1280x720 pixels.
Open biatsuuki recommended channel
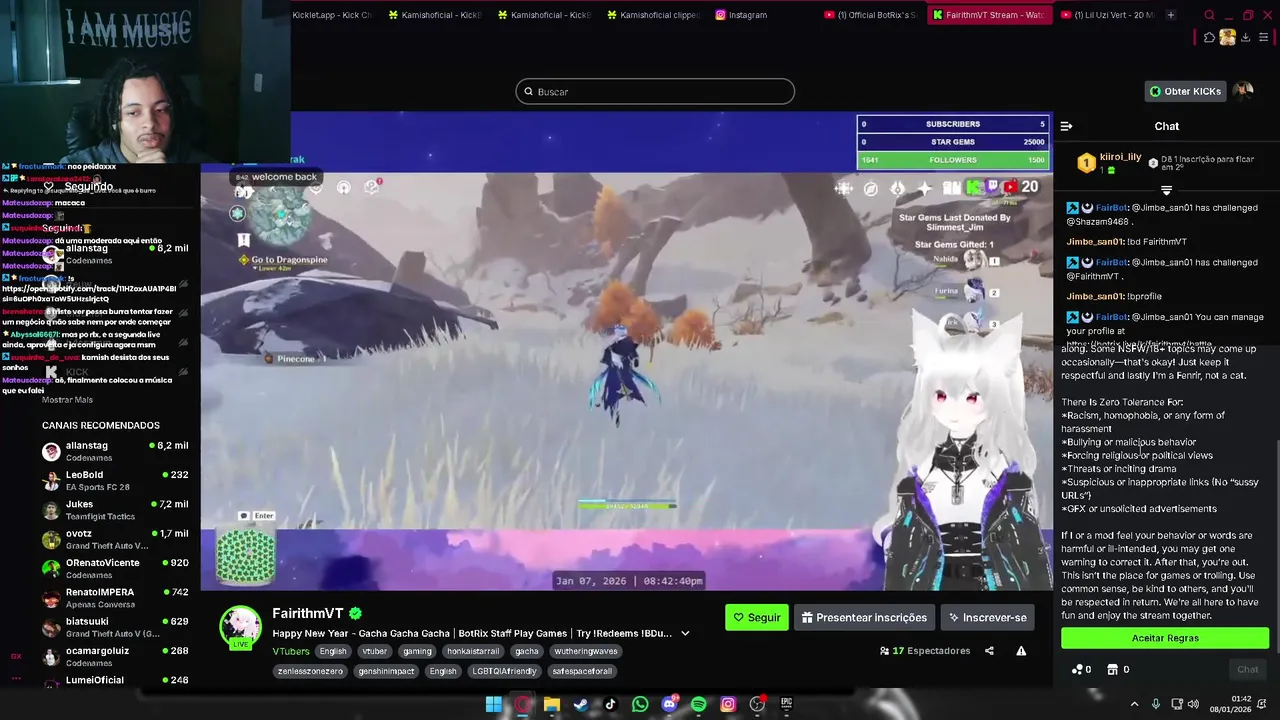(115, 627)
